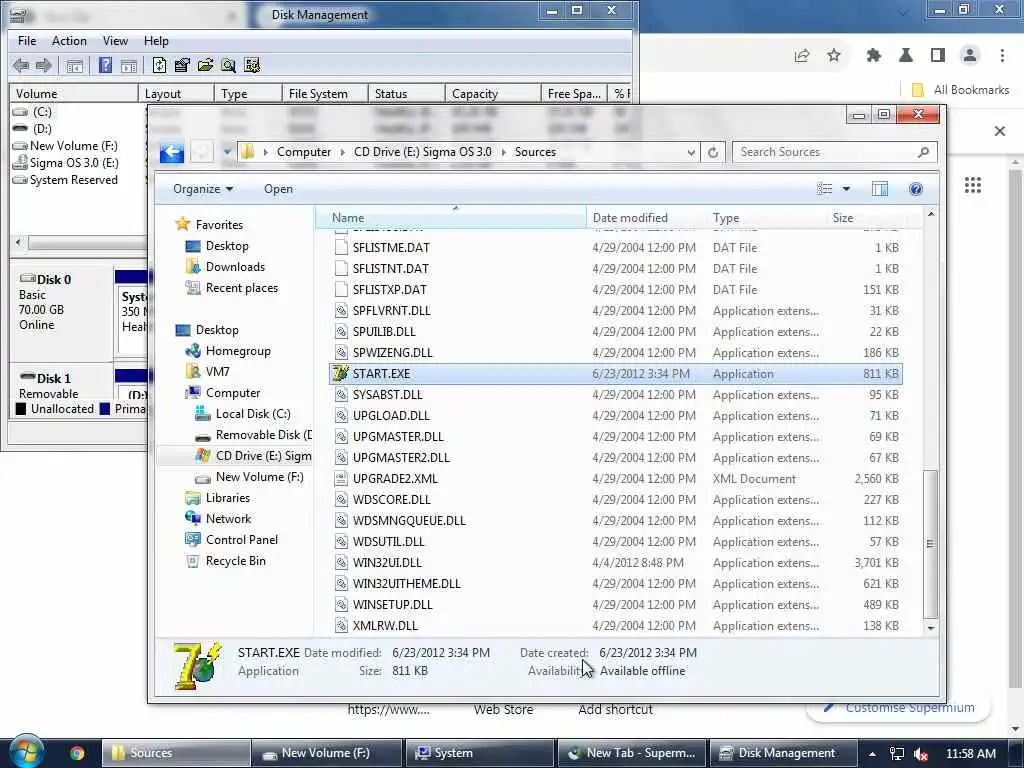Click the Customise Supermium button
This screenshot has width=1024, height=768.
tap(898, 708)
